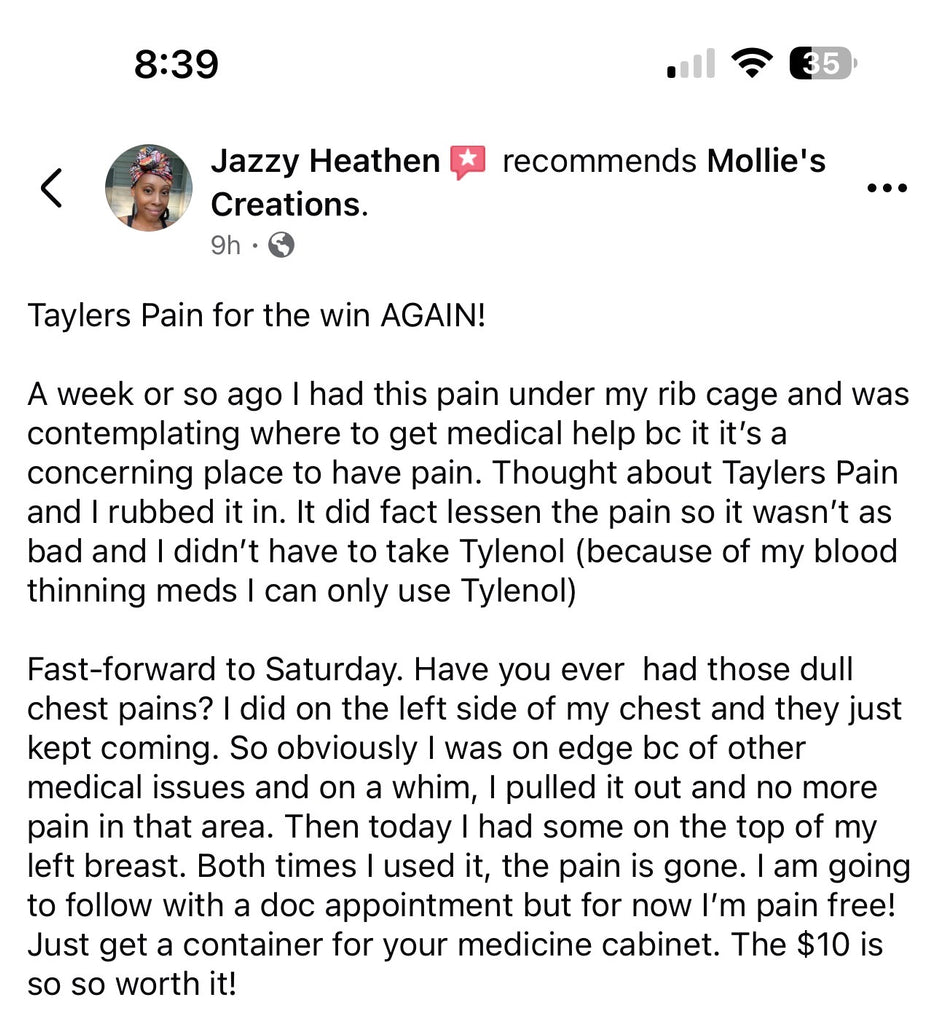Open Jazzy Heathen's profile picture

(148, 187)
